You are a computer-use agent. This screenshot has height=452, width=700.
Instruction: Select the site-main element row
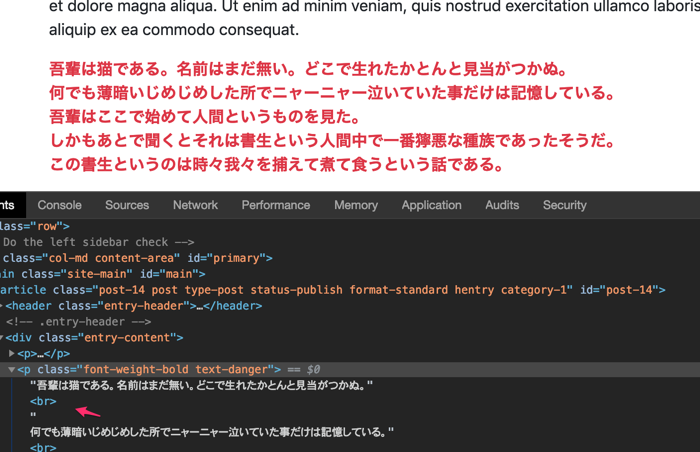coord(350,274)
